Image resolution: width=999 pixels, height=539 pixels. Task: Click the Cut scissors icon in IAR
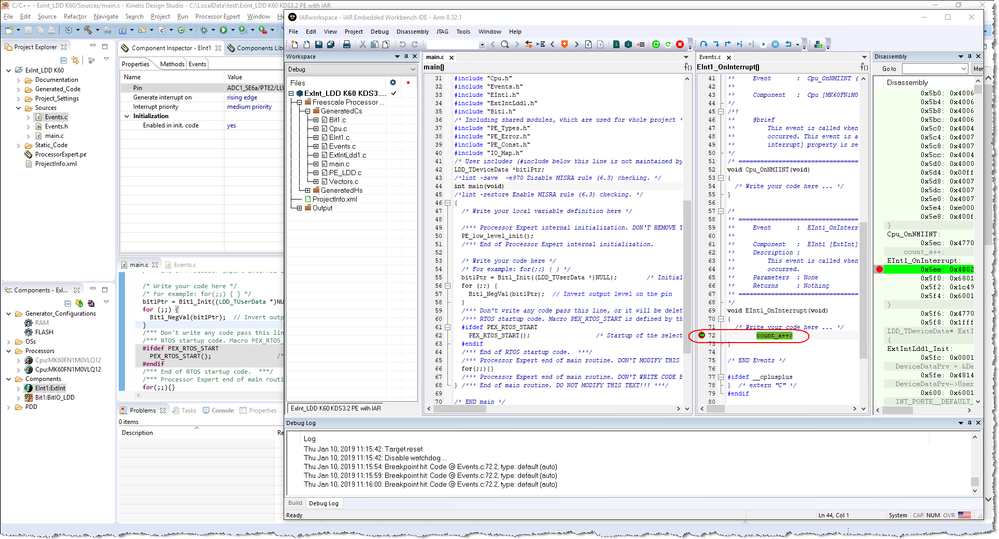363,45
